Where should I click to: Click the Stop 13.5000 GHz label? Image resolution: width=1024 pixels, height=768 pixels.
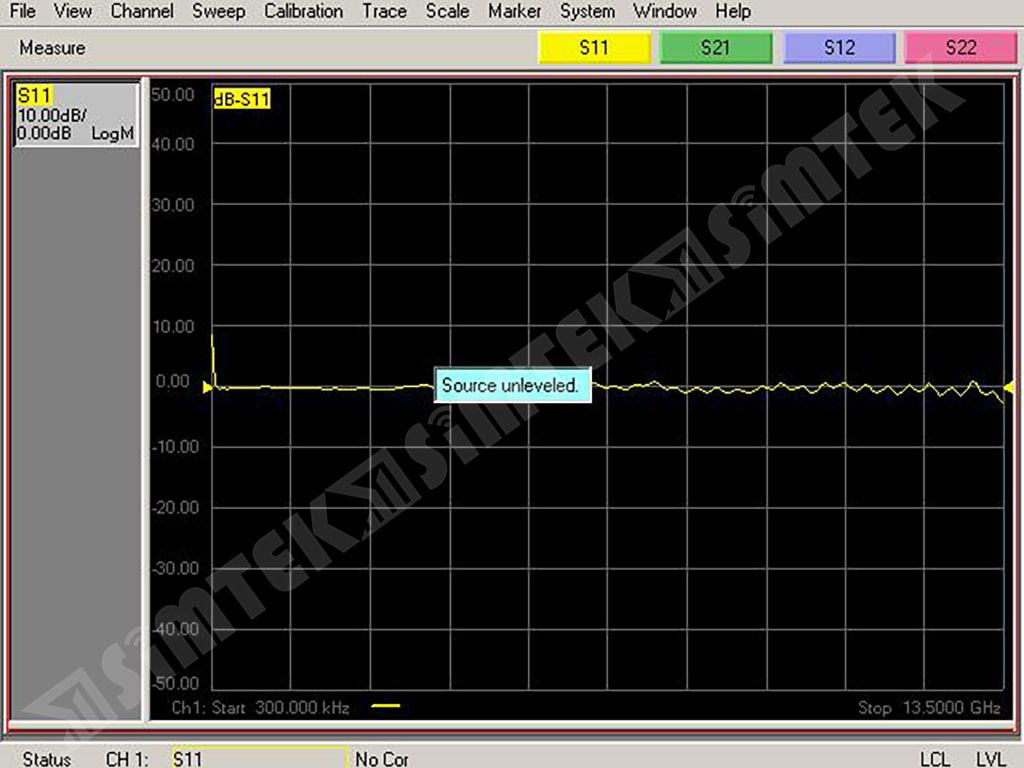(929, 708)
